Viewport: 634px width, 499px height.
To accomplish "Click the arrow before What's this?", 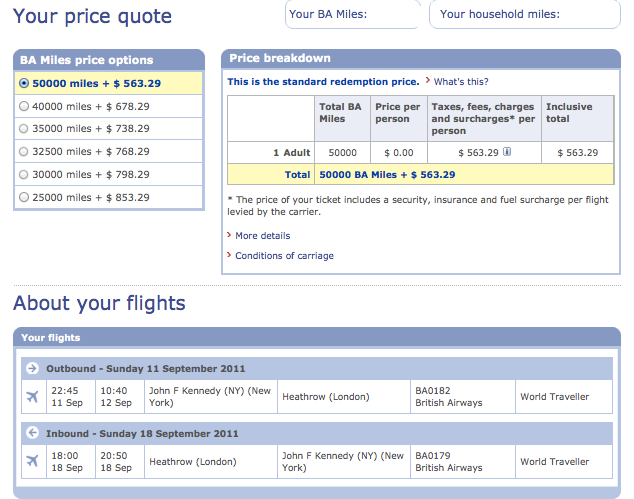I will tap(428, 81).
